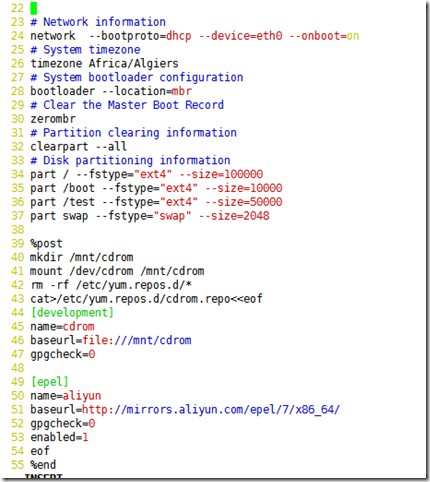This screenshot has height=482, width=430.
Task: Place cursor on 'clearpart --all'
Action: pyautogui.click(x=79, y=146)
